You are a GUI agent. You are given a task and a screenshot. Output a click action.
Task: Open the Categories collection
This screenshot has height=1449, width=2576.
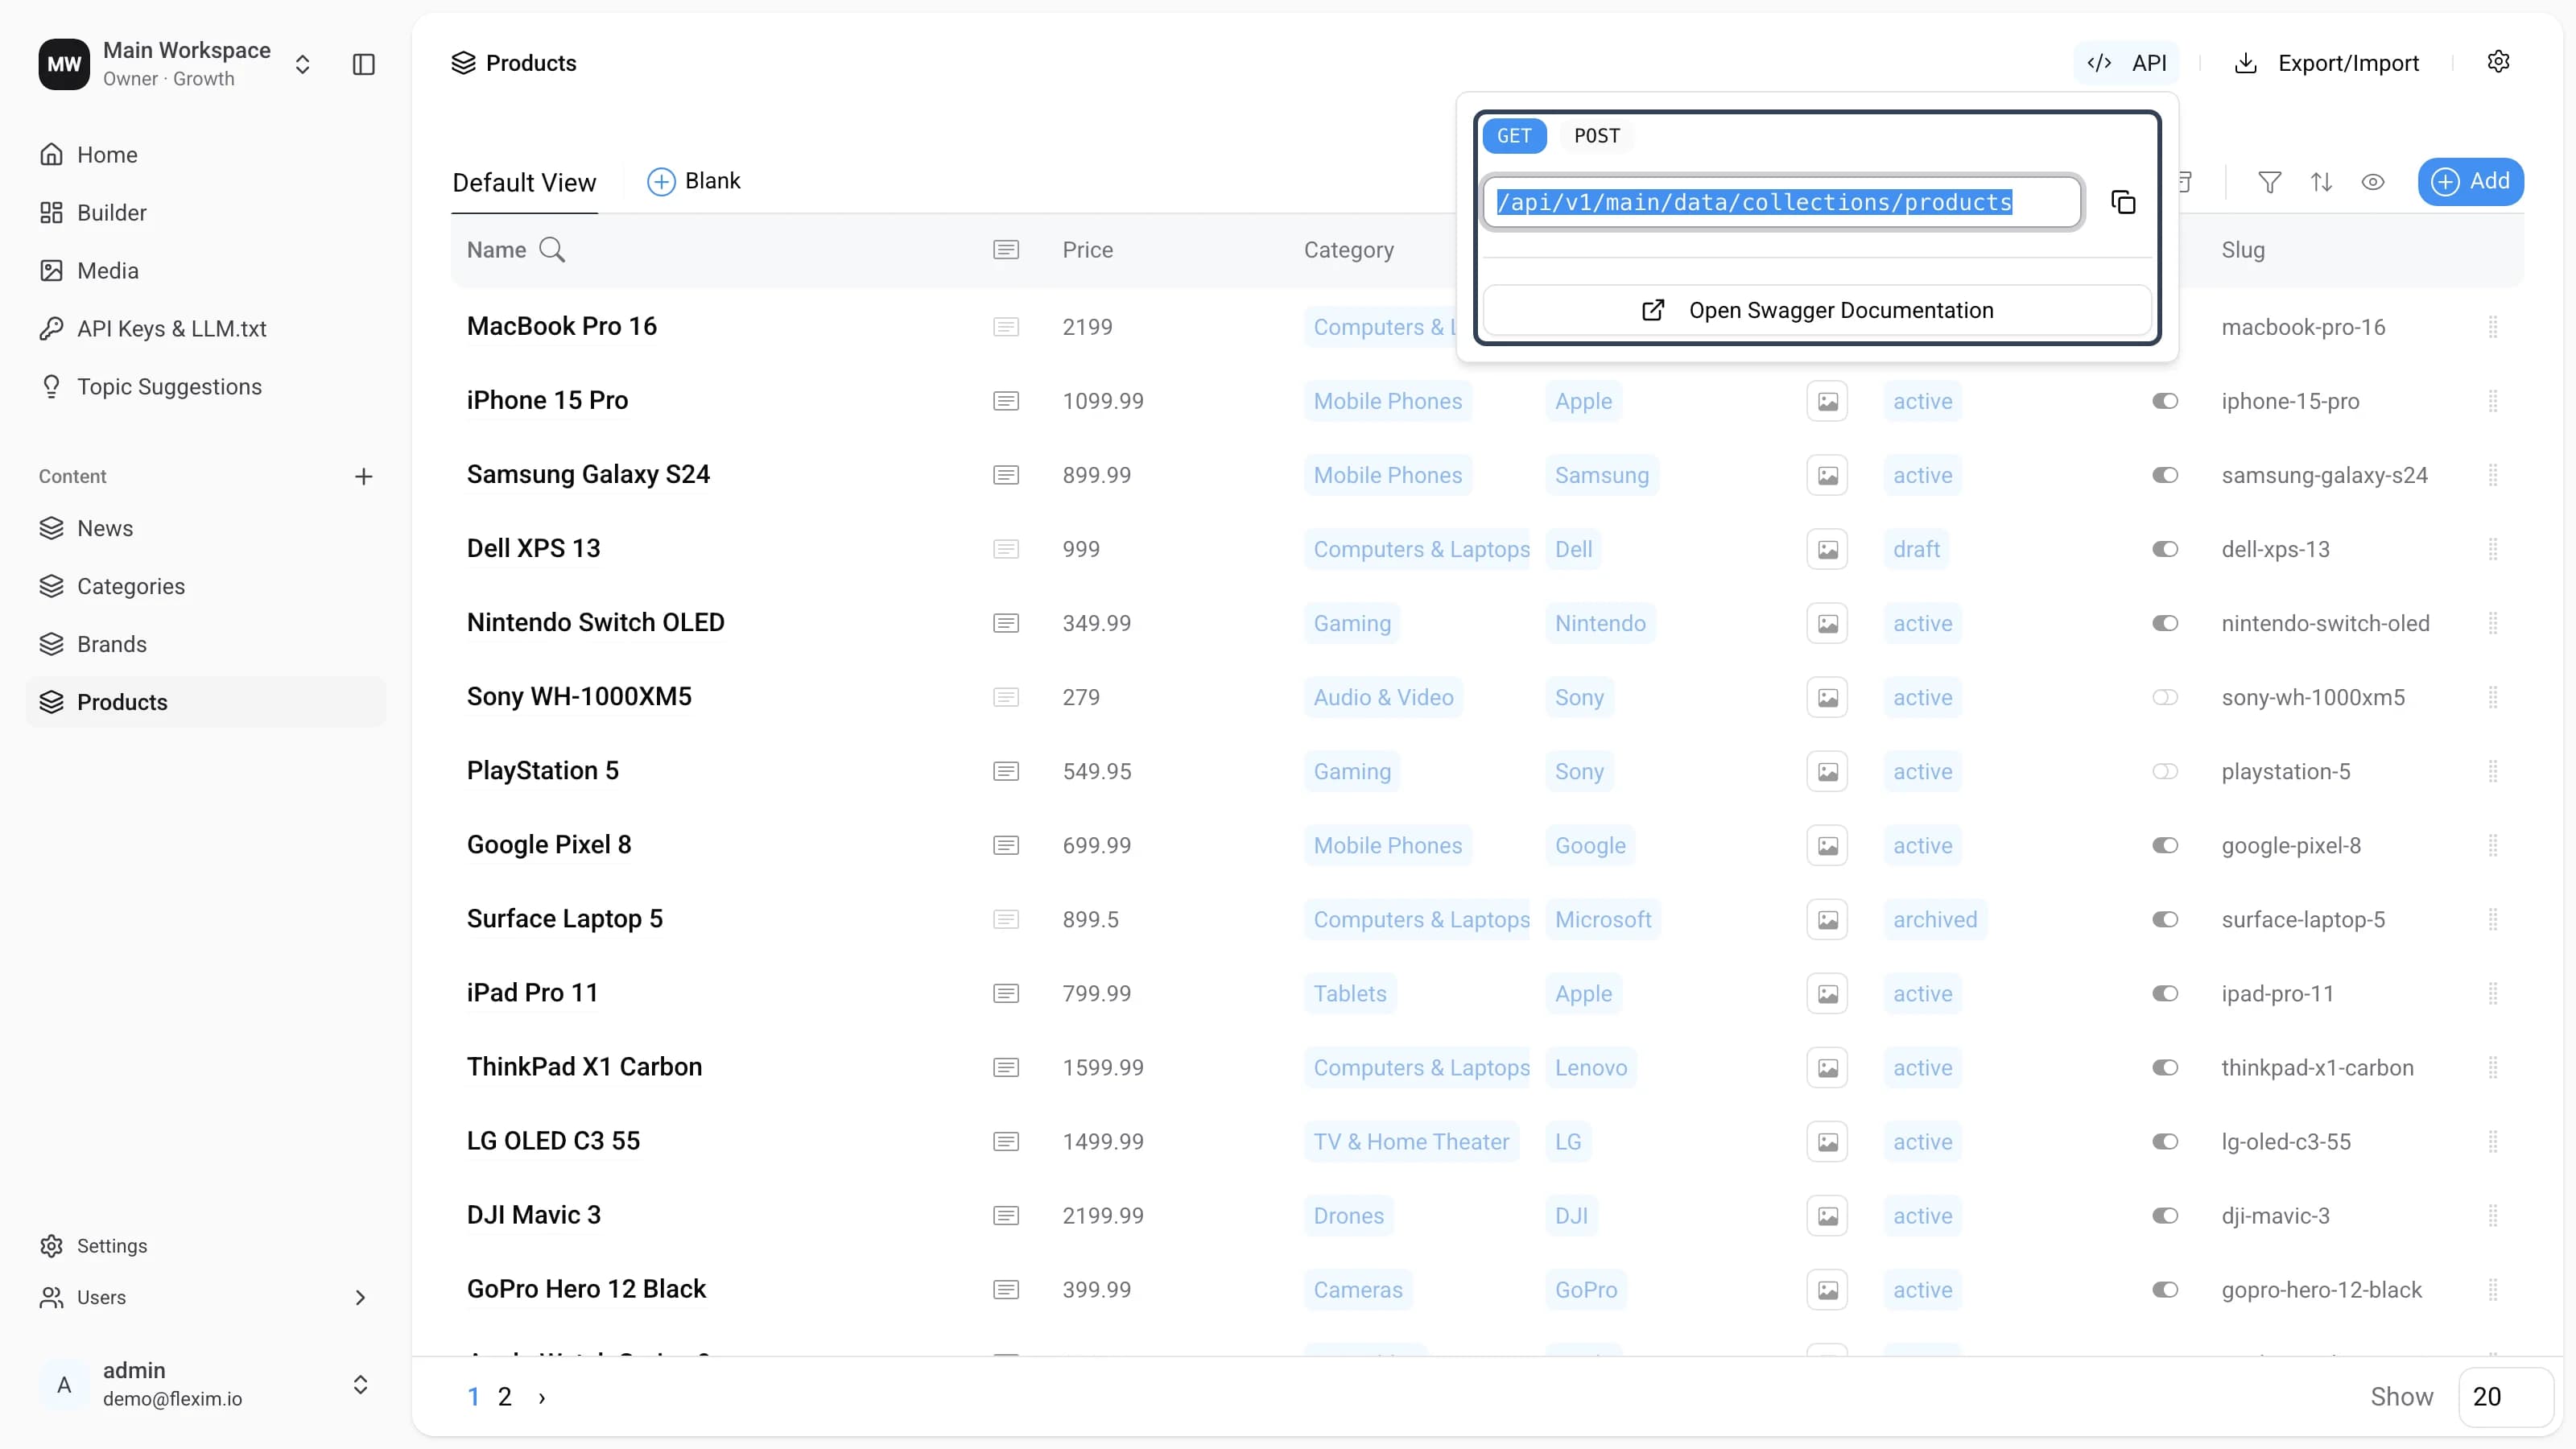[x=205, y=586]
